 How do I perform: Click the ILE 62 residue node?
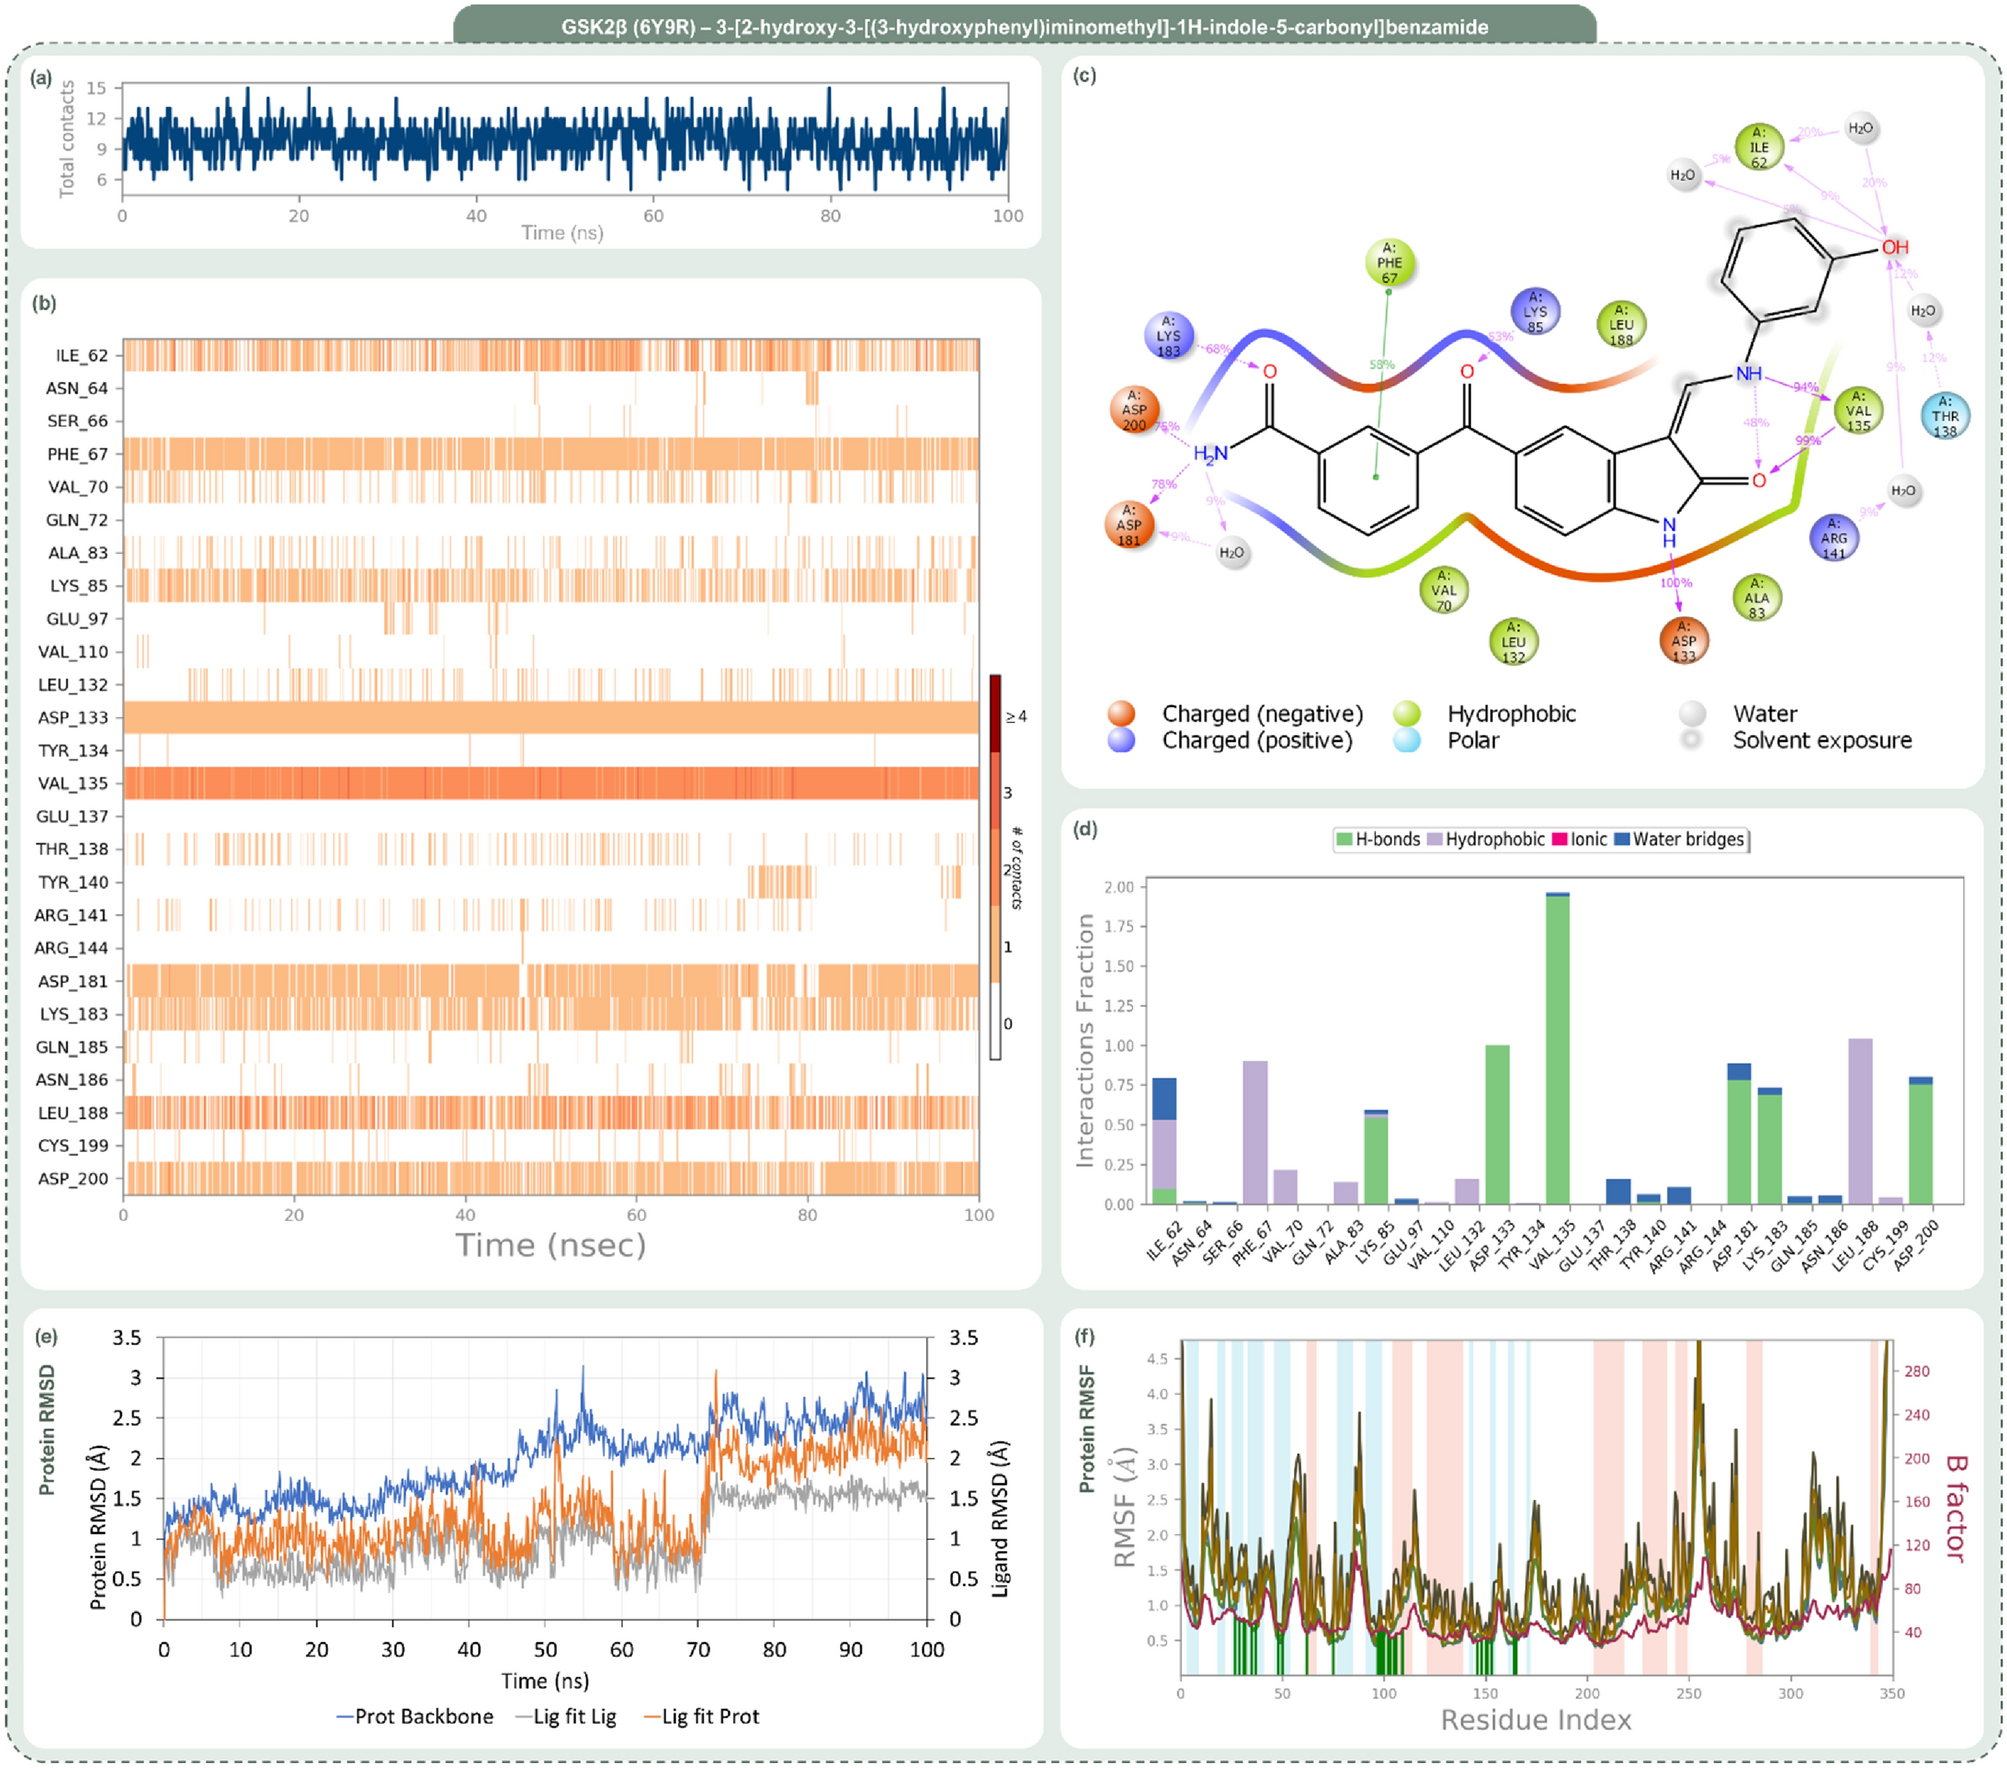(x=1758, y=147)
